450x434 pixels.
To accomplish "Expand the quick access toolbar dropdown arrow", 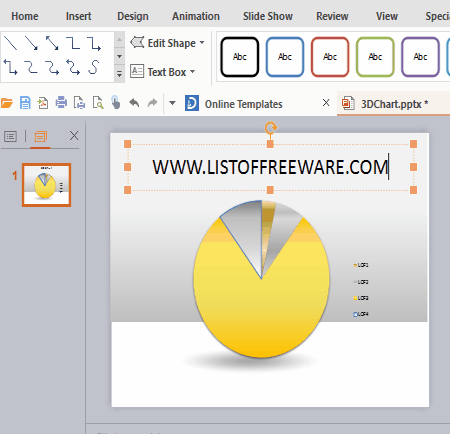I will (172, 103).
